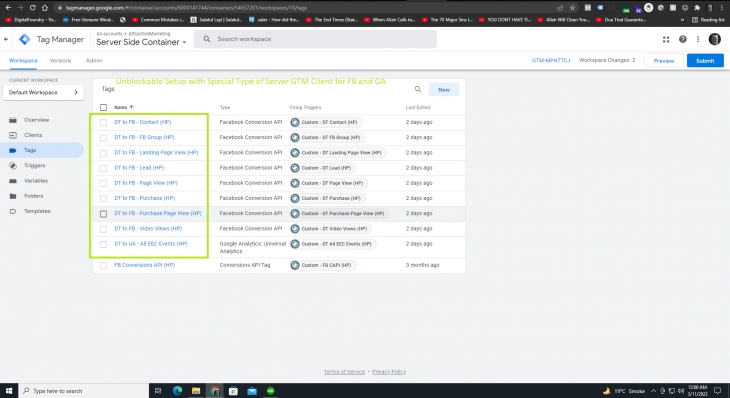The image size is (730, 398).
Task: Open Triggers from the sidebar
Action: tap(34, 166)
